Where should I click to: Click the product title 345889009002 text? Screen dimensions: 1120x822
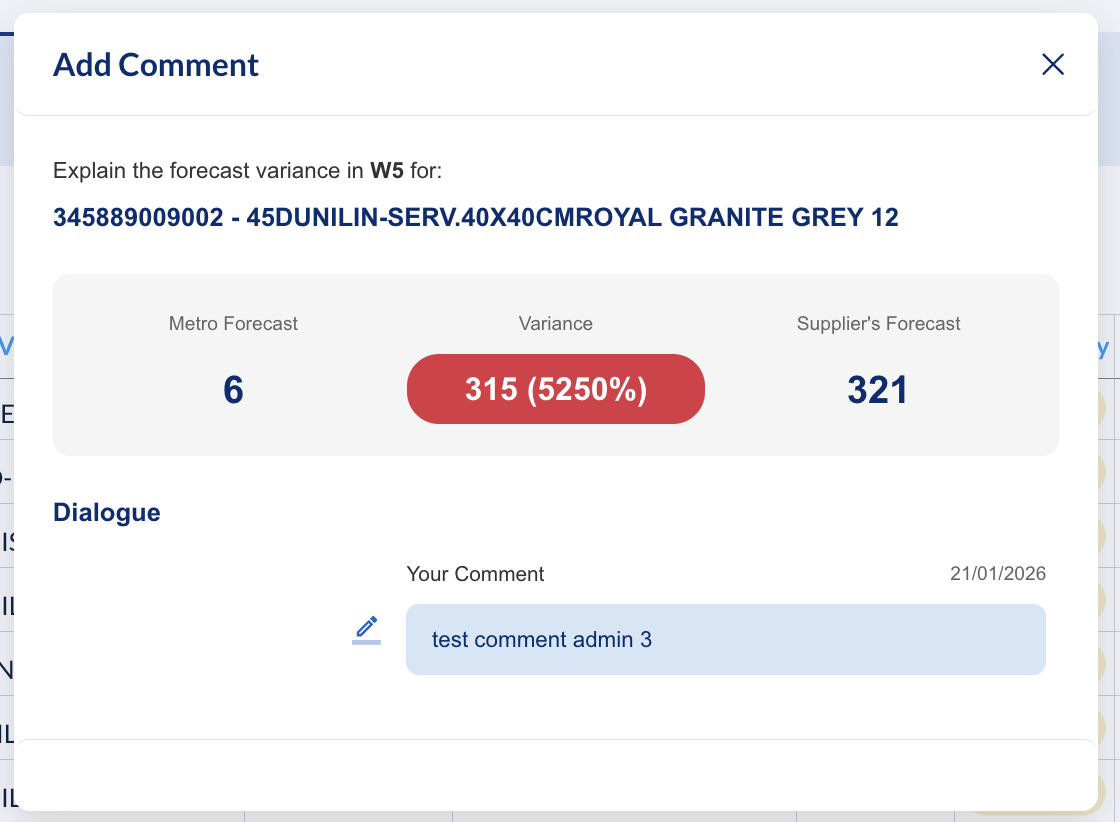475,217
